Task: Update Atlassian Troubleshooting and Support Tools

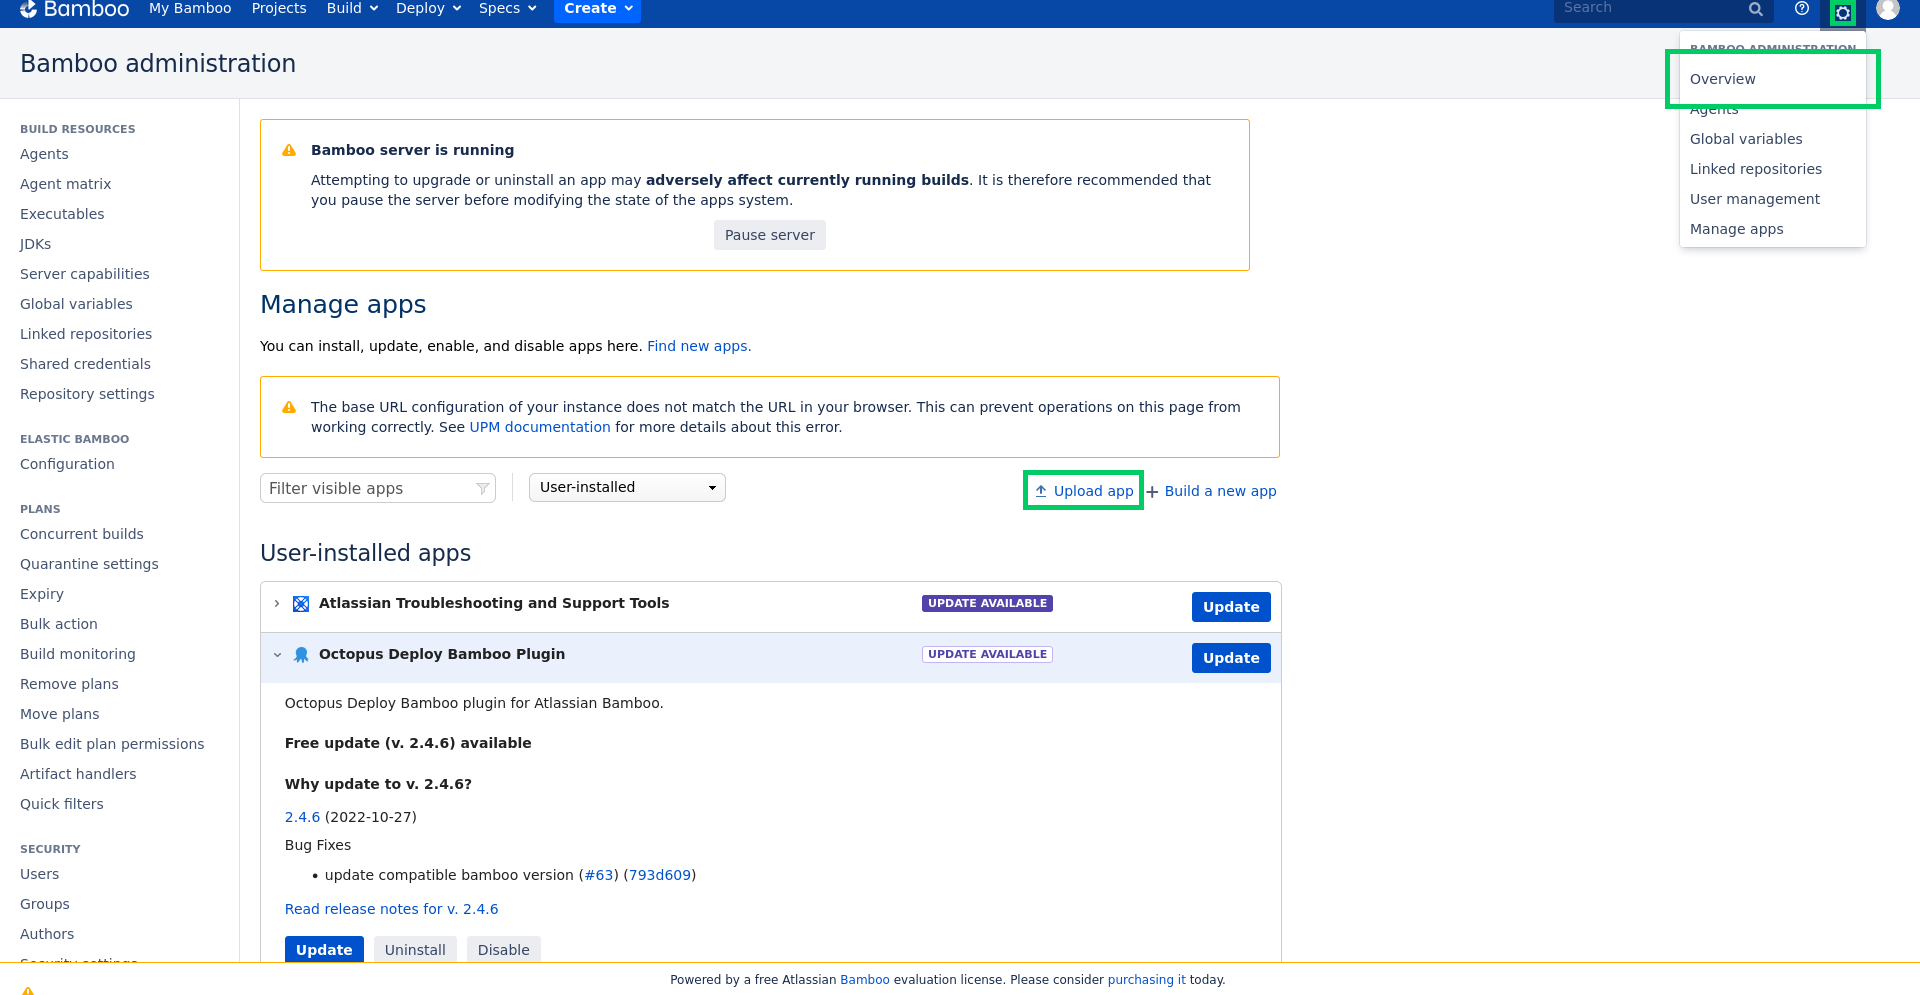Action: pos(1231,607)
